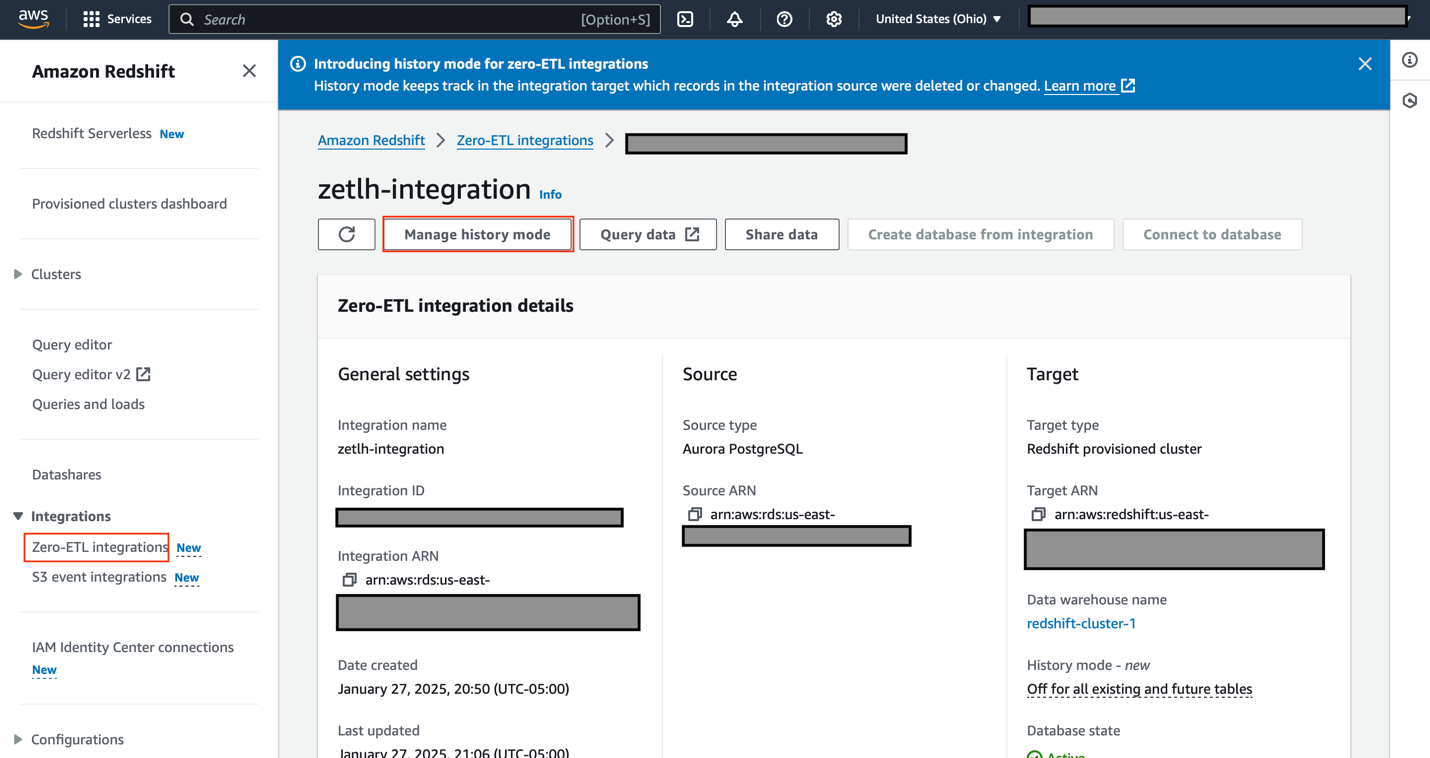Collapse the Integrations navigation section
The image size is (1430, 758).
click(18, 516)
